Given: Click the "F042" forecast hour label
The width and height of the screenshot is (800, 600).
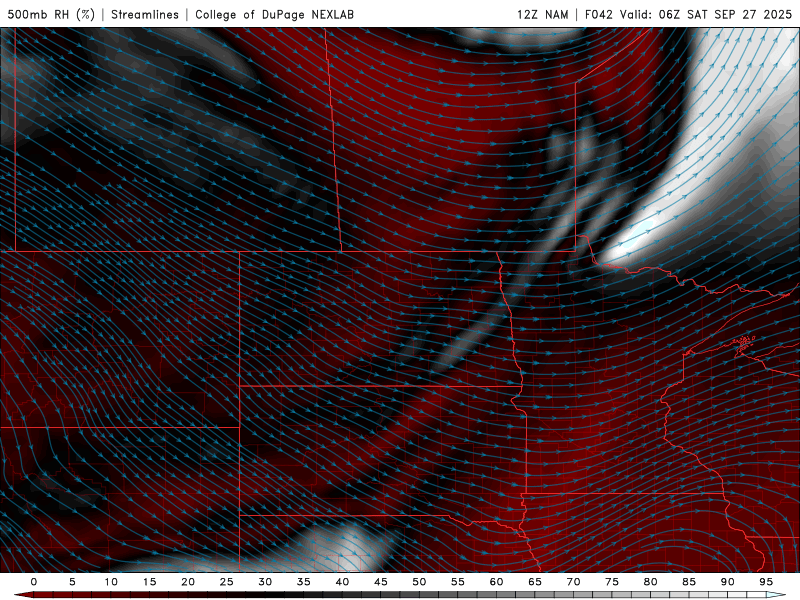Looking at the screenshot, I should [598, 14].
